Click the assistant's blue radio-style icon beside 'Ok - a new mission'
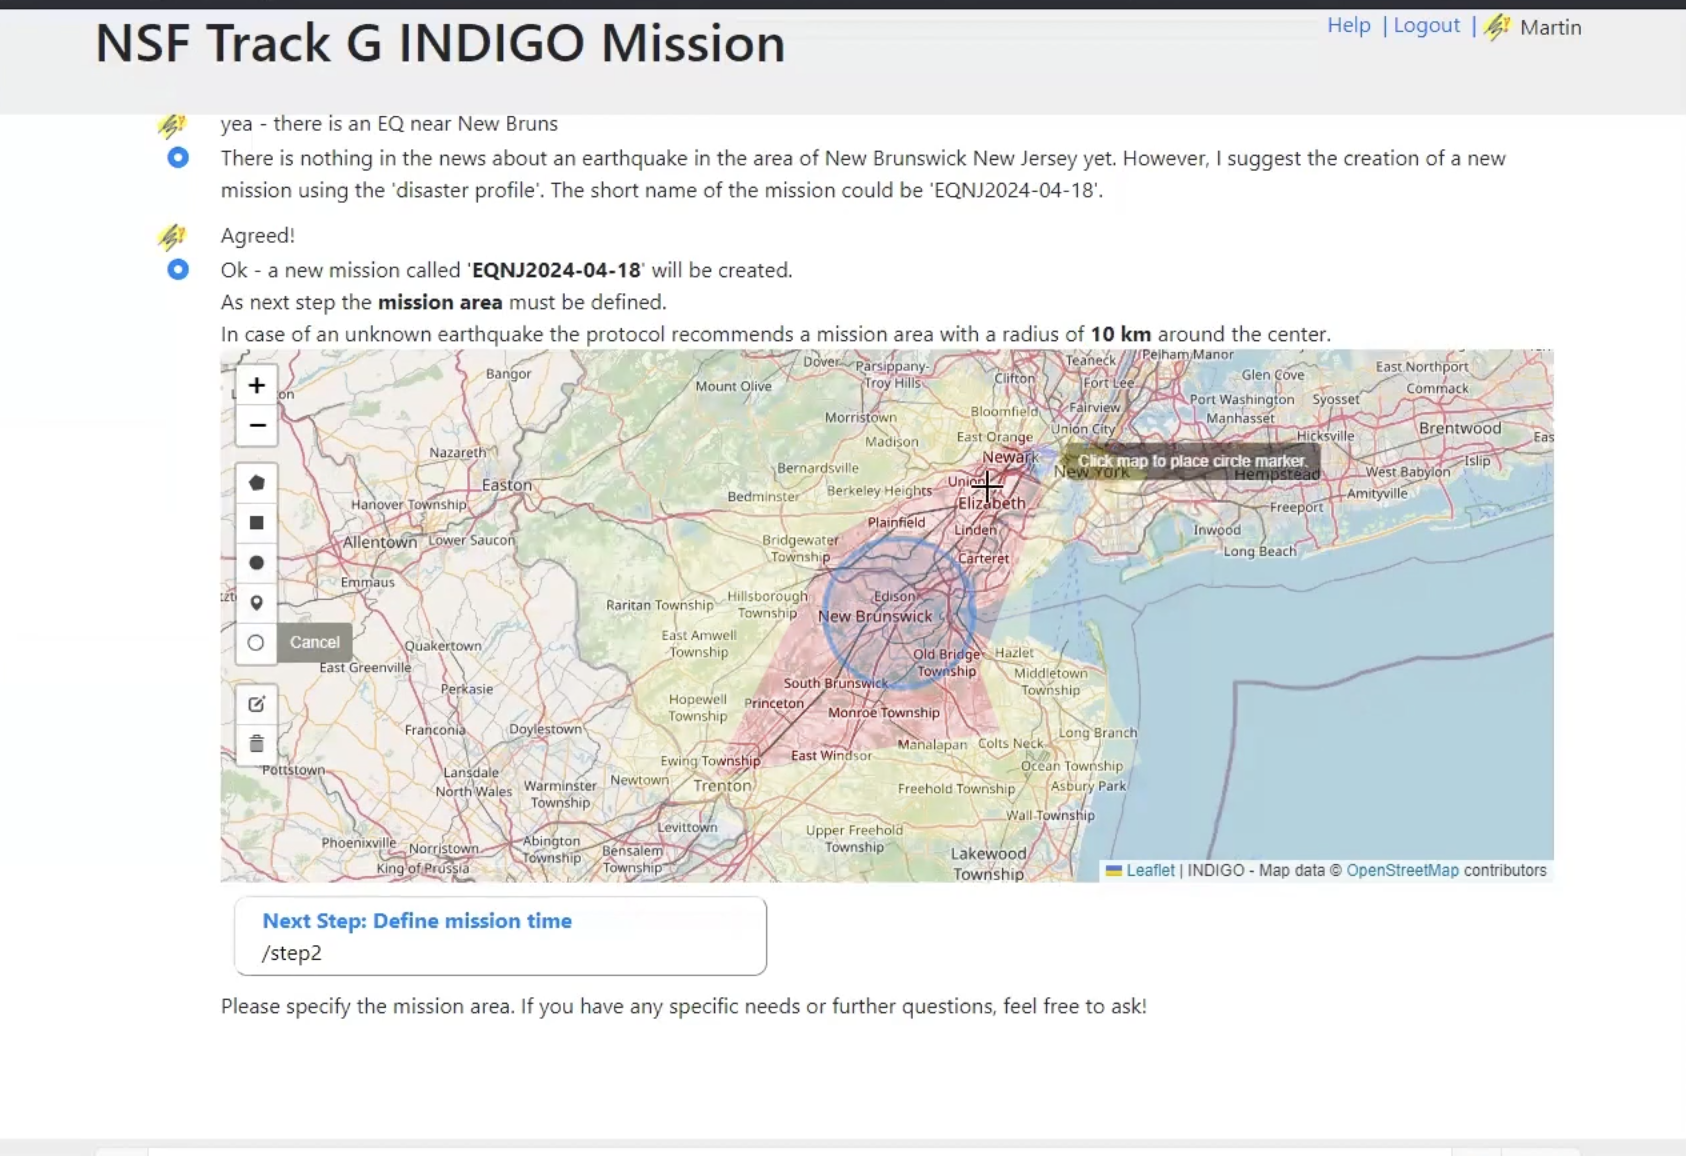 [178, 270]
